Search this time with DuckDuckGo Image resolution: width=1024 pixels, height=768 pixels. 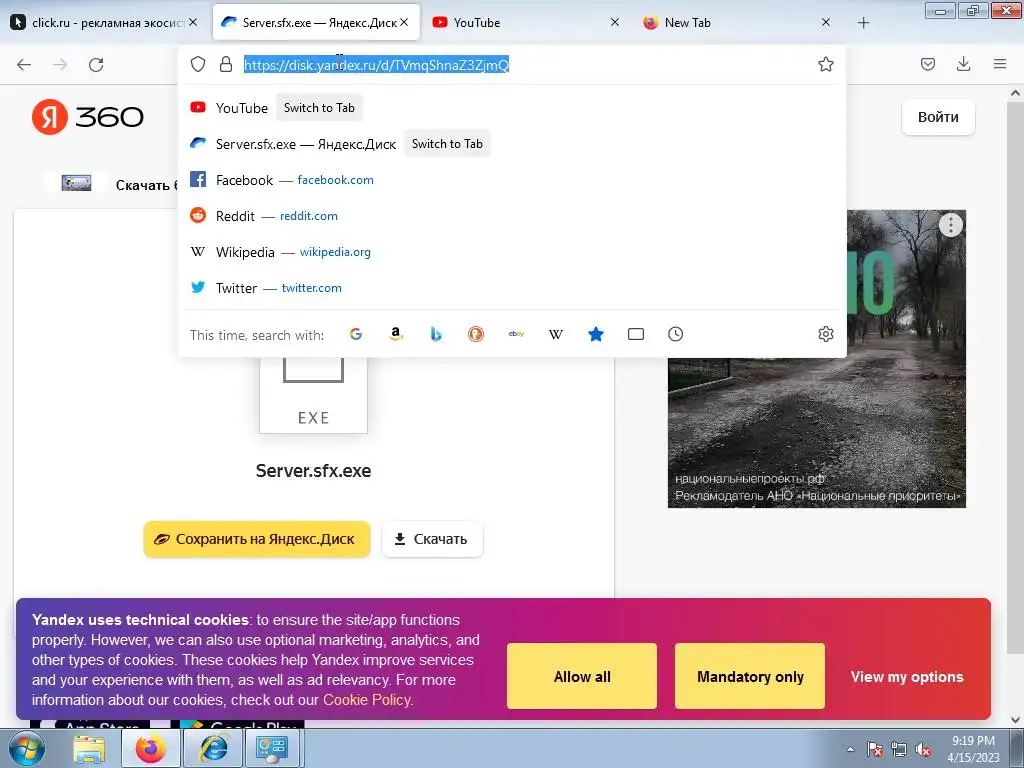pyautogui.click(x=476, y=334)
